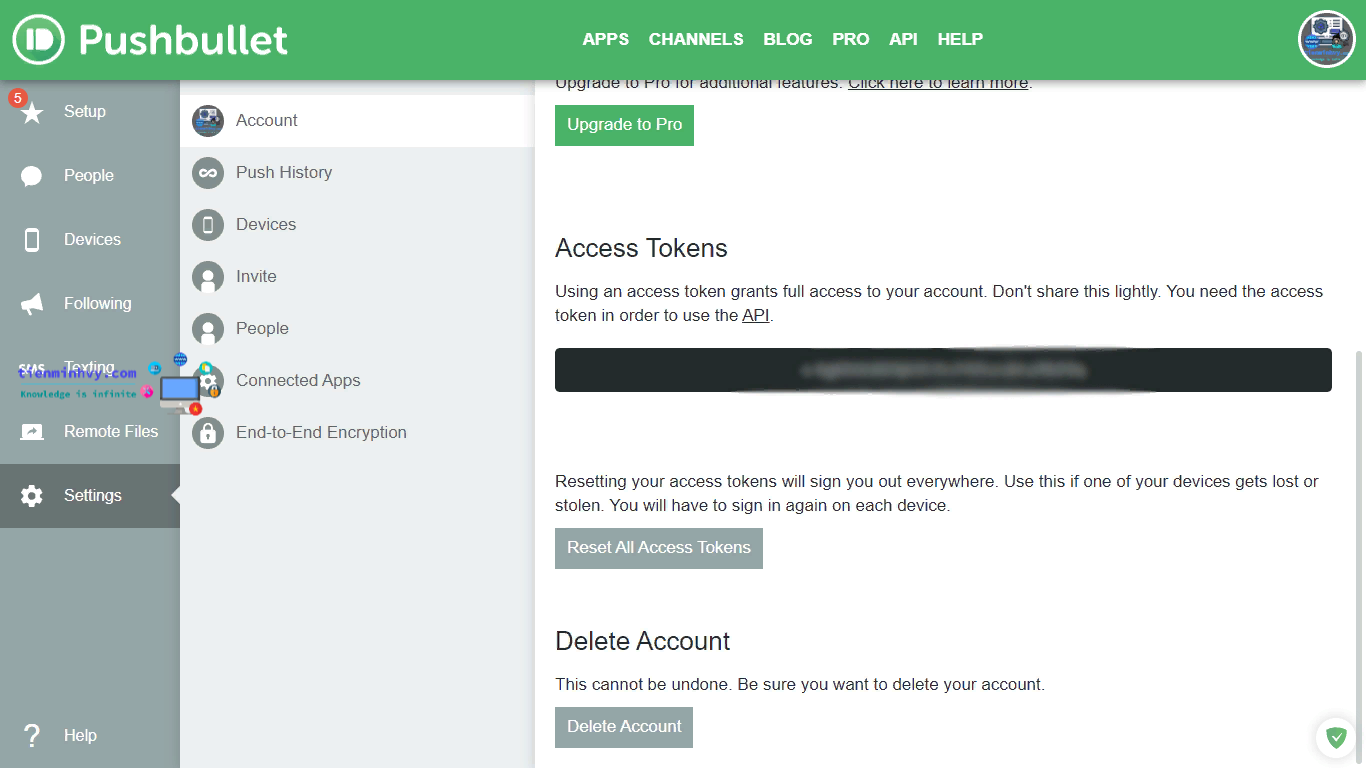Switch to Connected Apps settings
The image size is (1366, 768).
pos(298,381)
